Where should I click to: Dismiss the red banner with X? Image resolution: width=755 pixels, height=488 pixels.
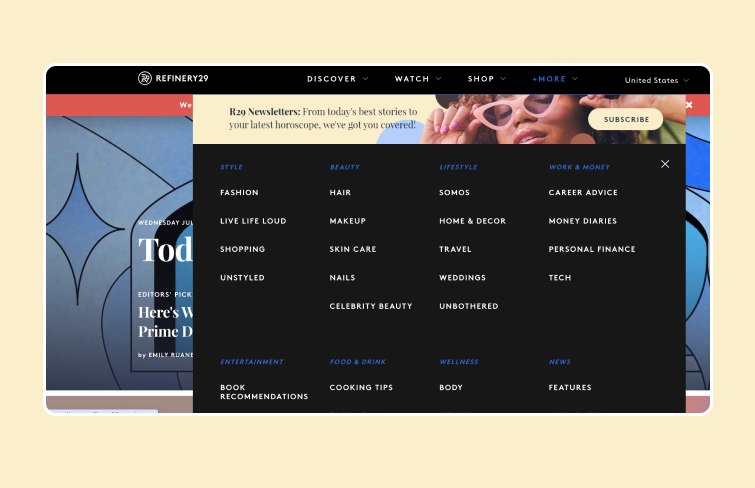pyautogui.click(x=689, y=105)
